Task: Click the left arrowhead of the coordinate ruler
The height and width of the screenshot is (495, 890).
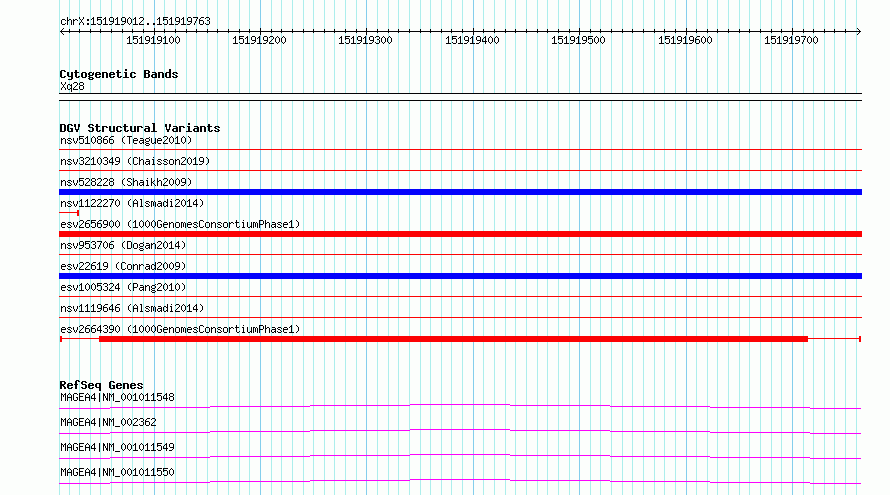Action: point(62,32)
